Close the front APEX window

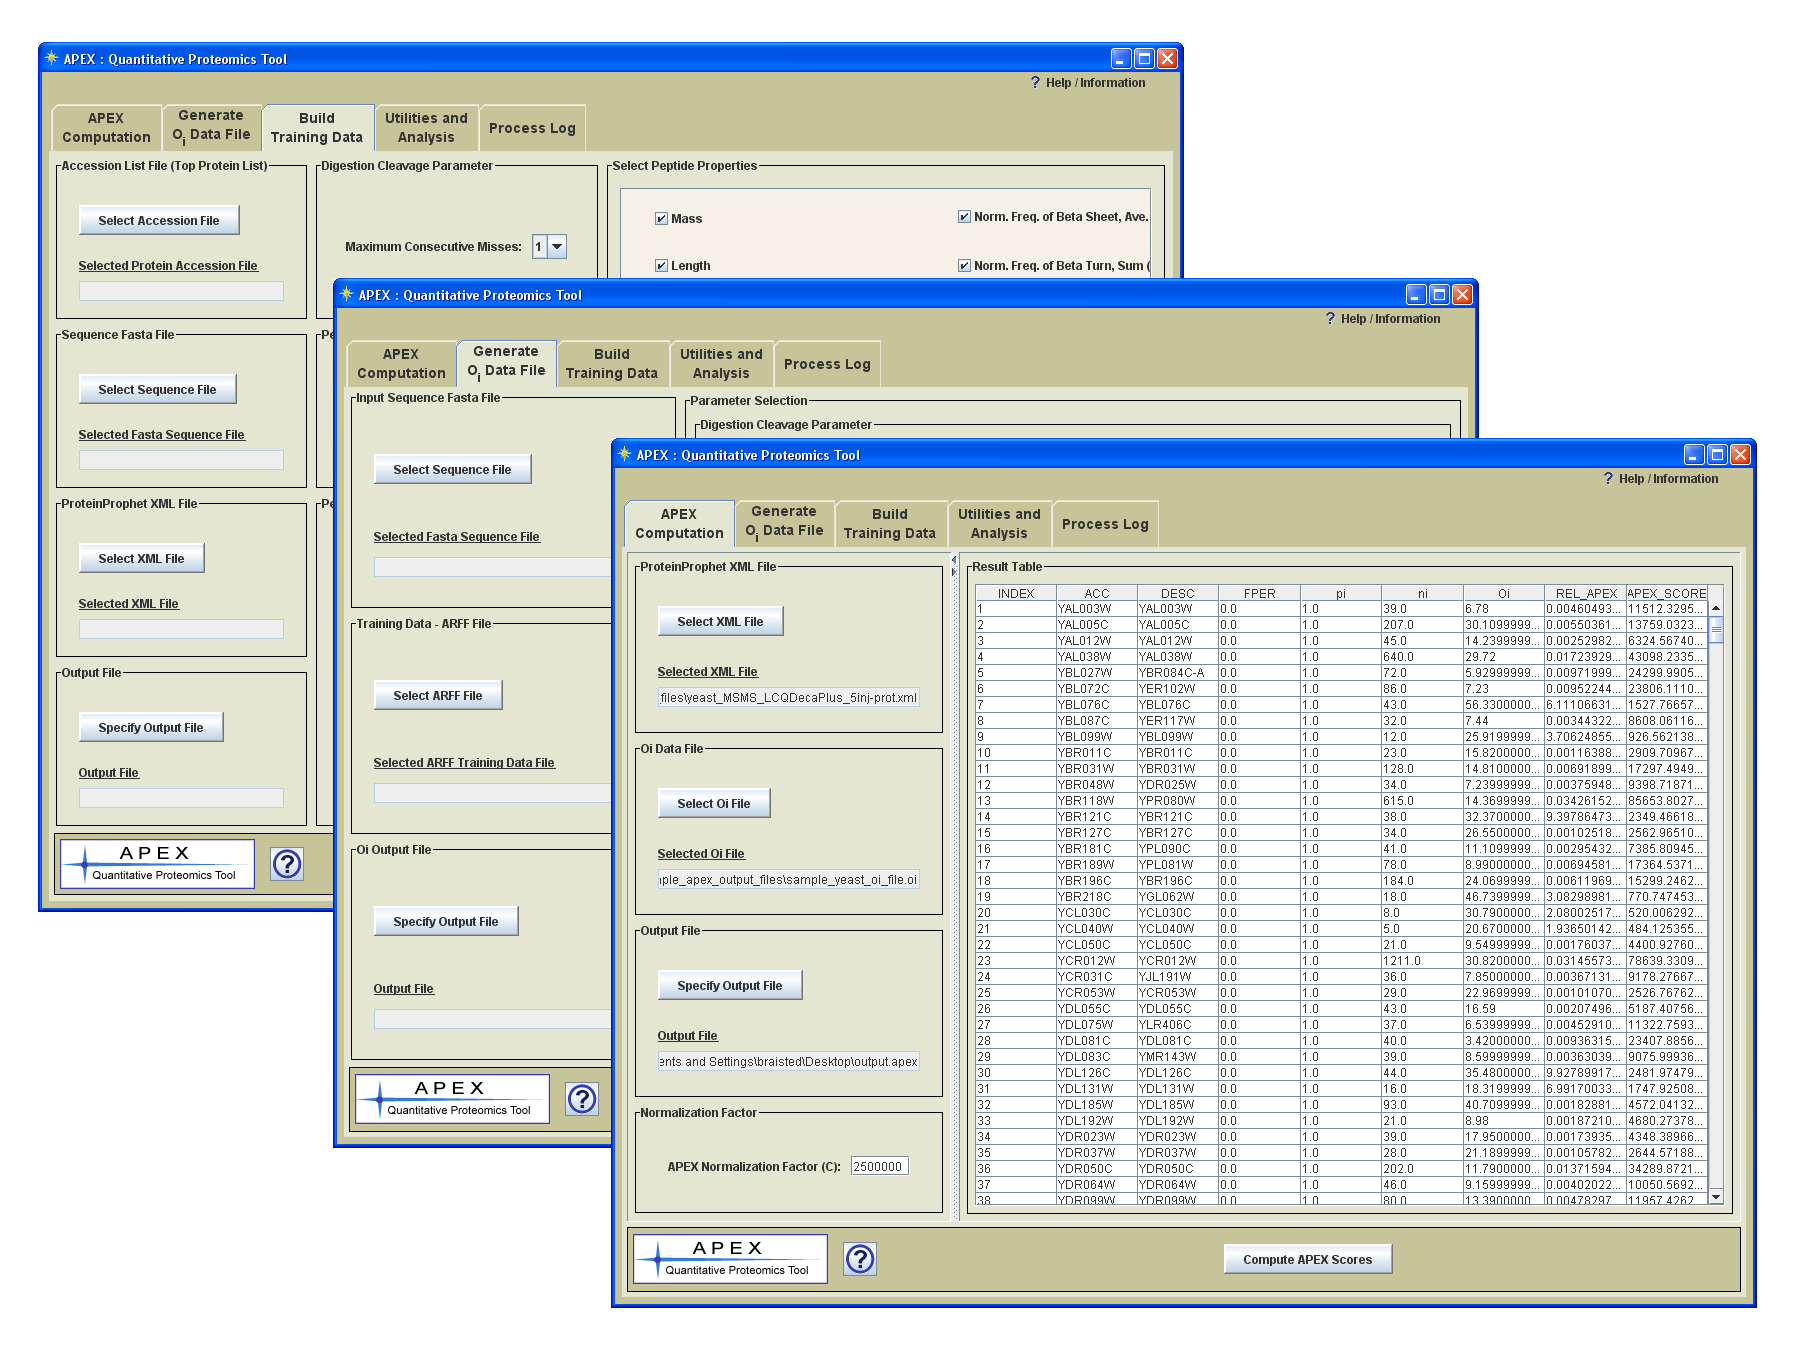(1740, 455)
